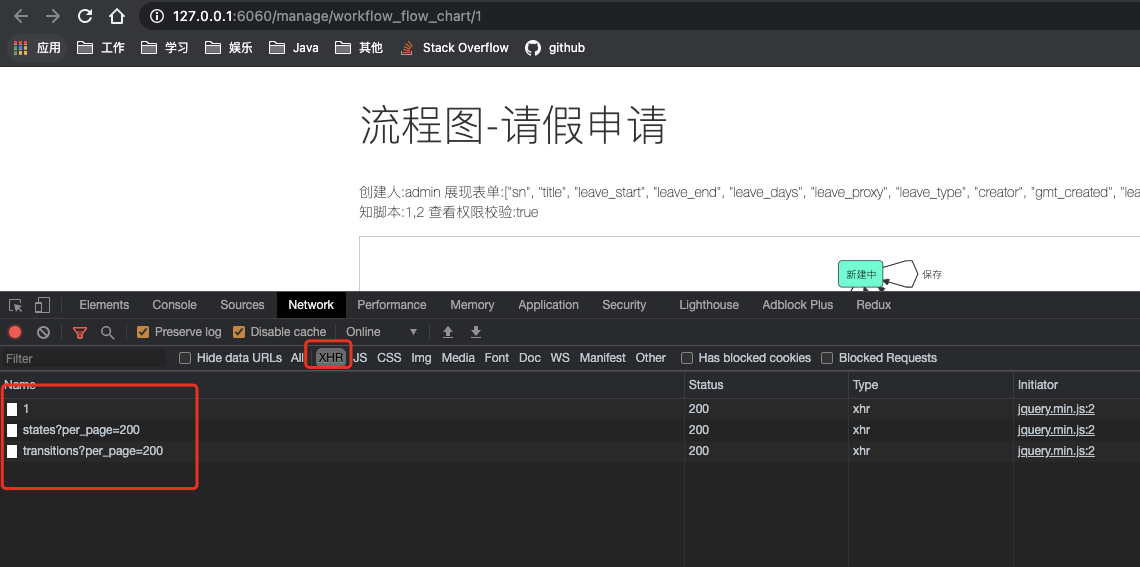Open the github bookmark
Image resolution: width=1140 pixels, height=567 pixels.
555,48
